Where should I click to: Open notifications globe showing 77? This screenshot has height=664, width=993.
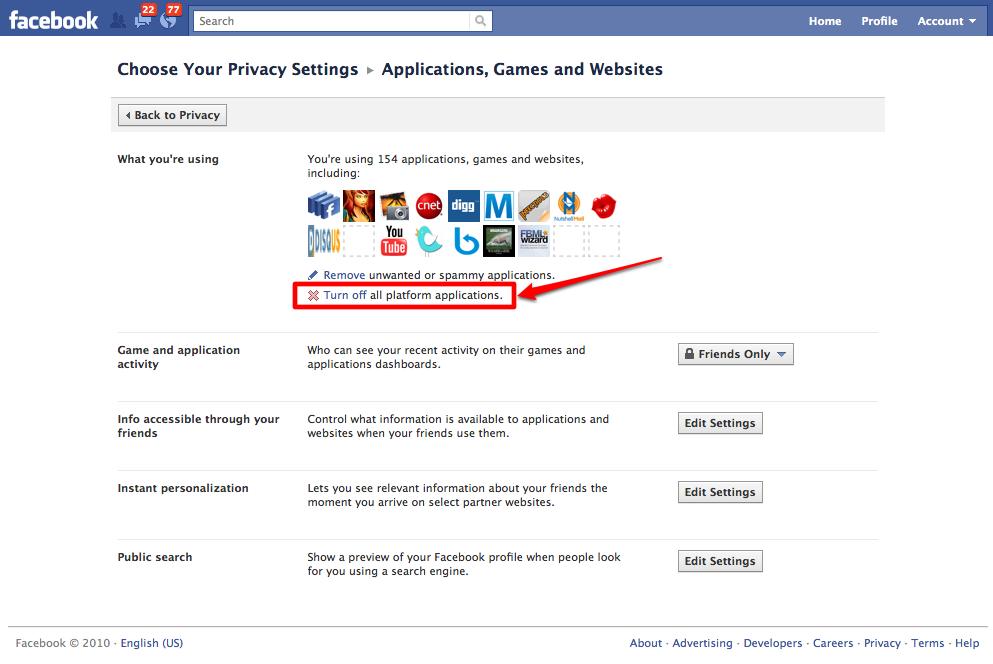[x=168, y=20]
